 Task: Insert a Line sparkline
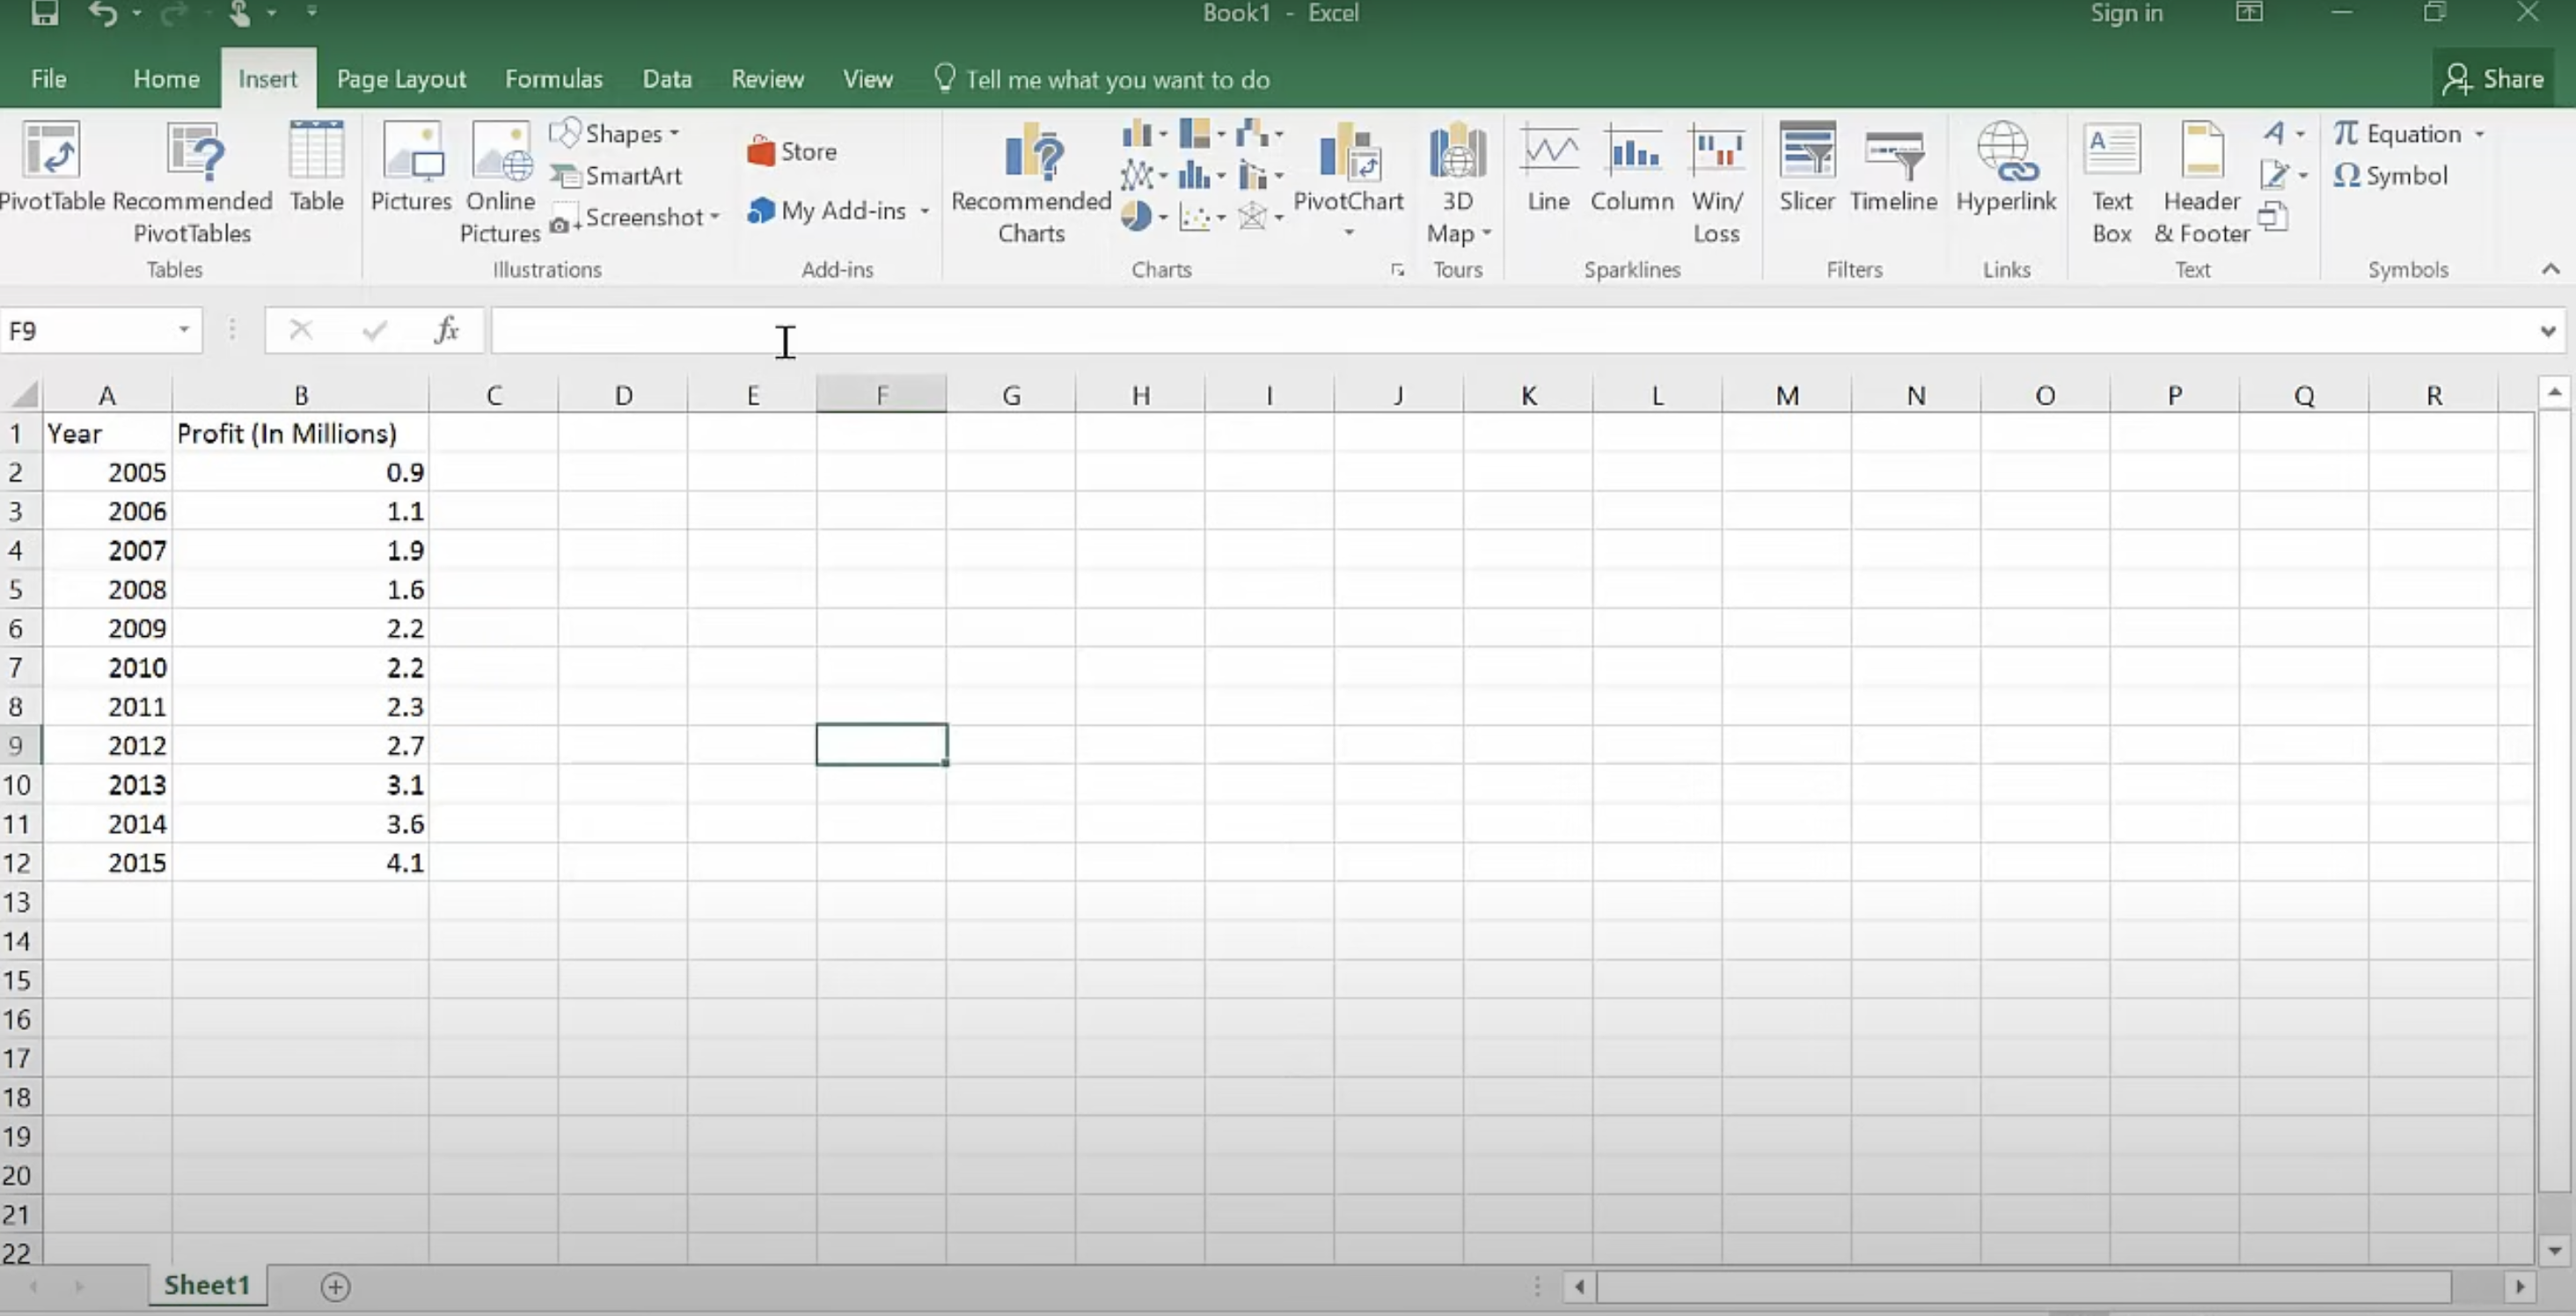coord(1548,168)
